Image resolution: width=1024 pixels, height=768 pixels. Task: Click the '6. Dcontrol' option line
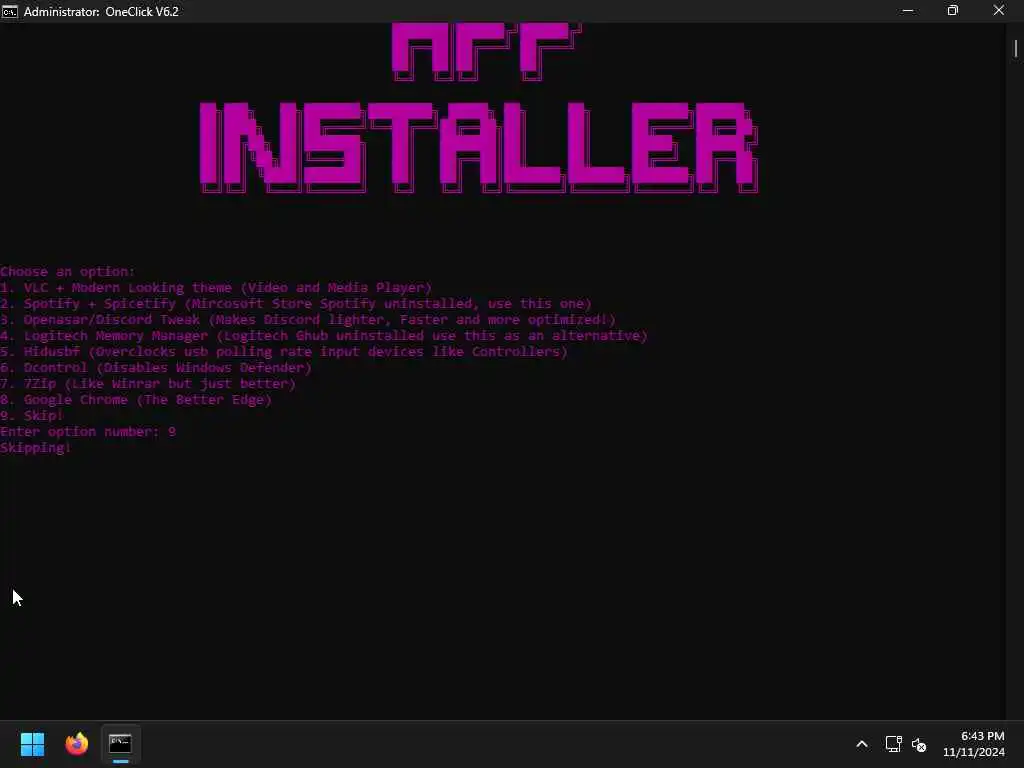(156, 368)
